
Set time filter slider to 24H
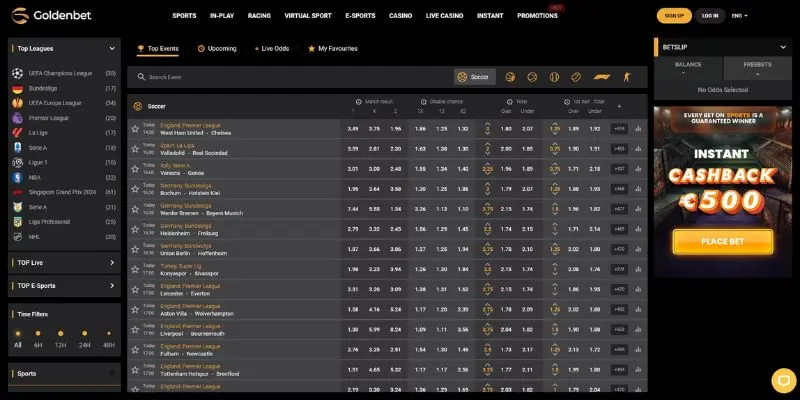point(84,345)
